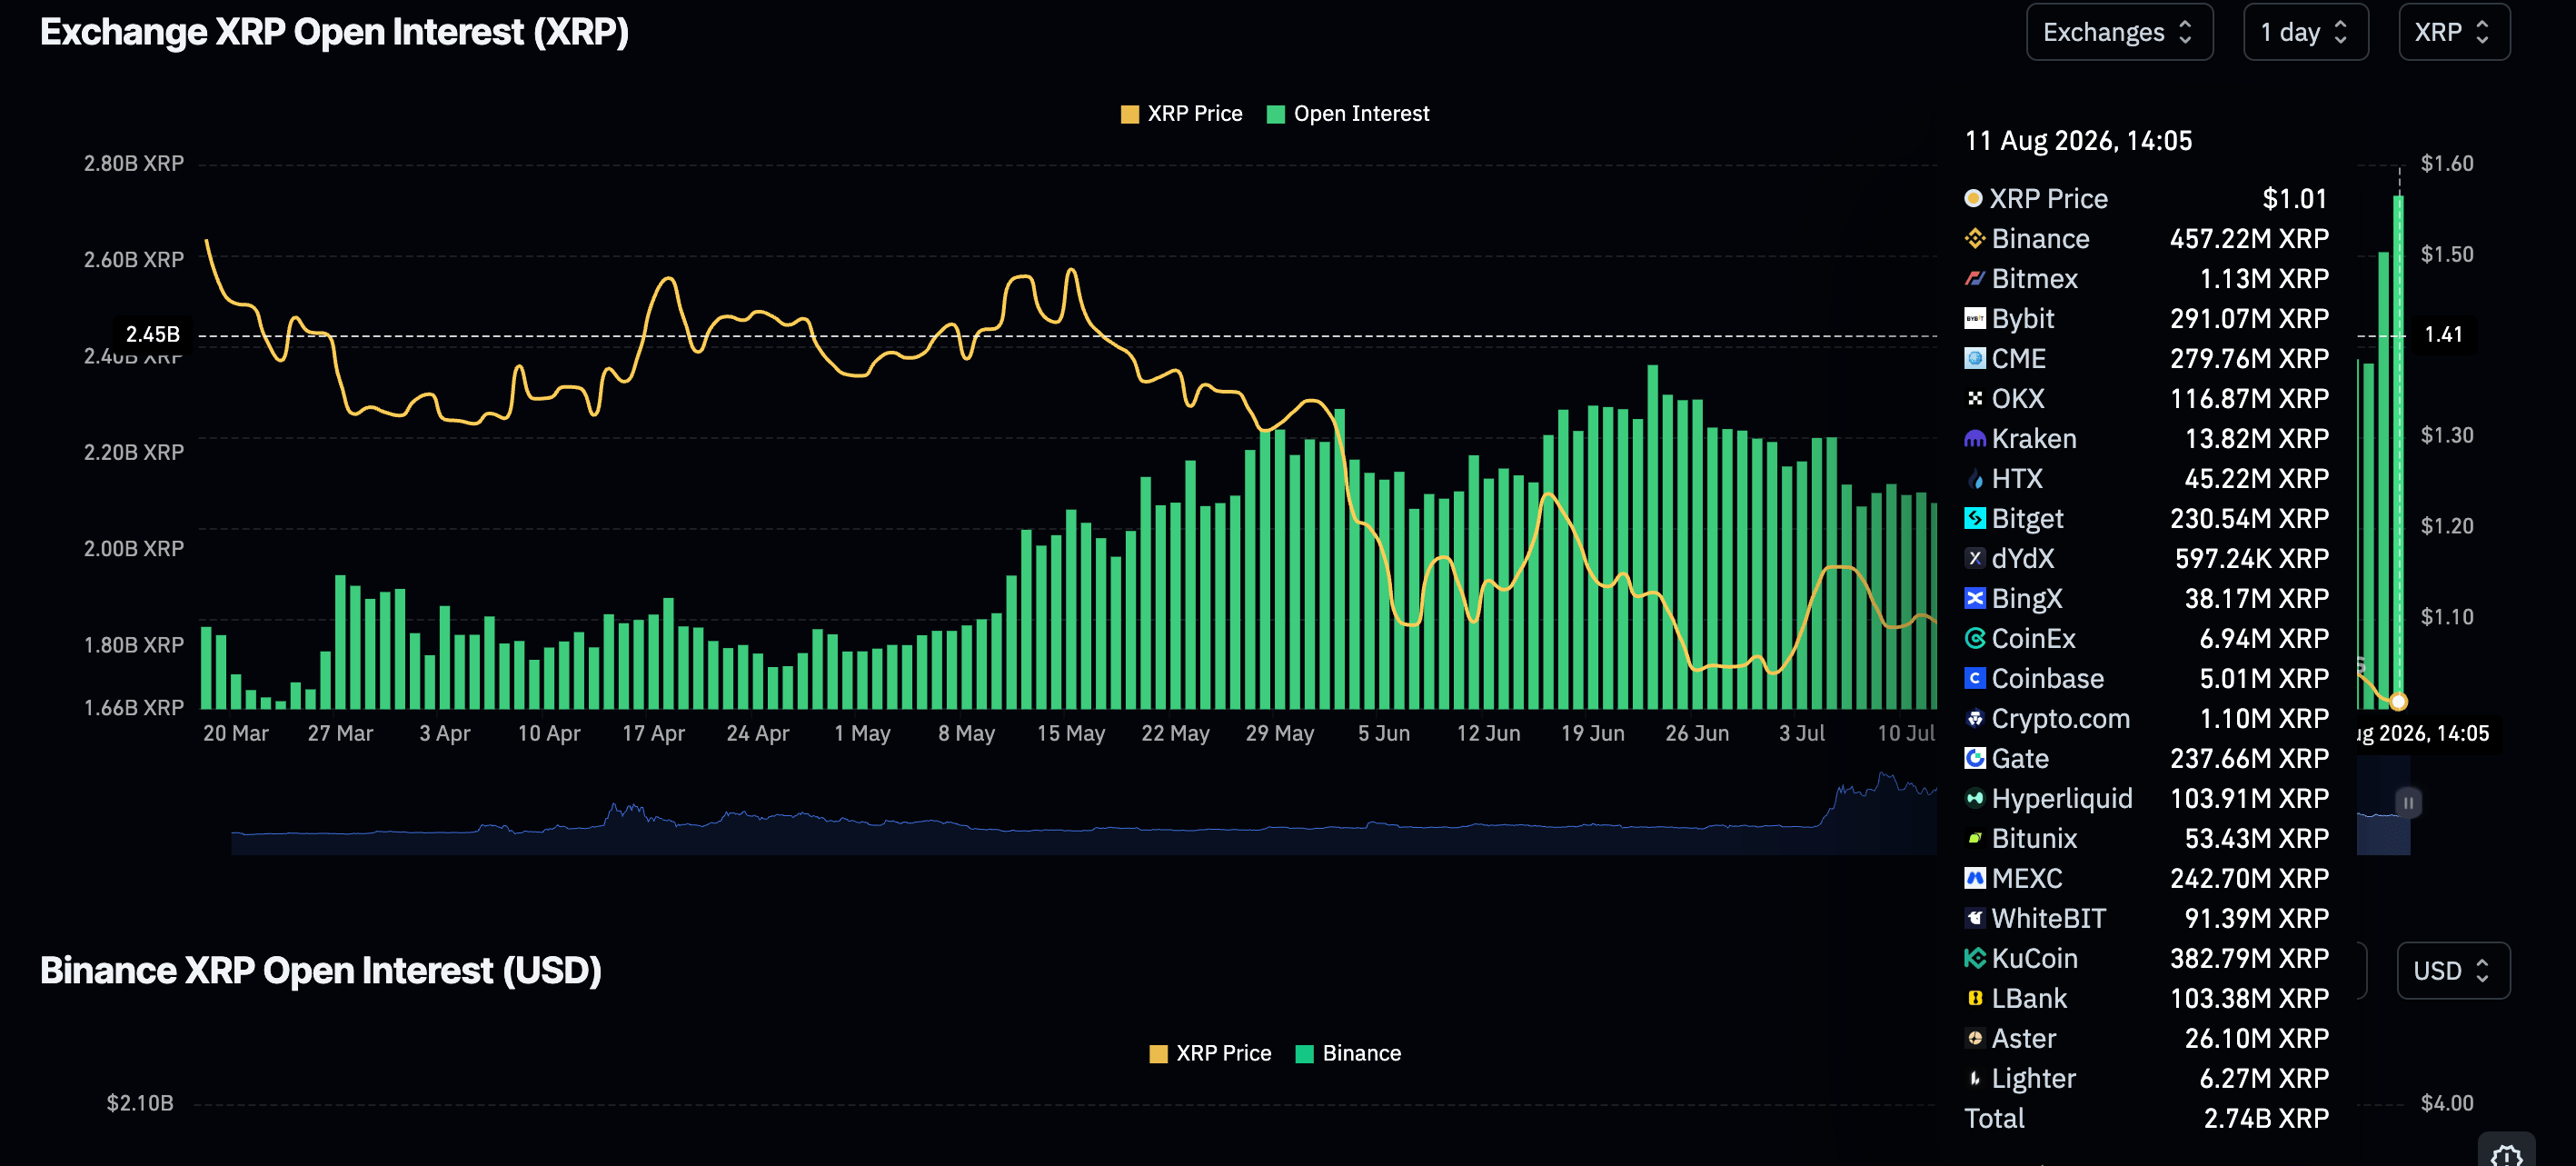2576x1166 pixels.
Task: Click the 1 May date label
Action: click(x=862, y=733)
